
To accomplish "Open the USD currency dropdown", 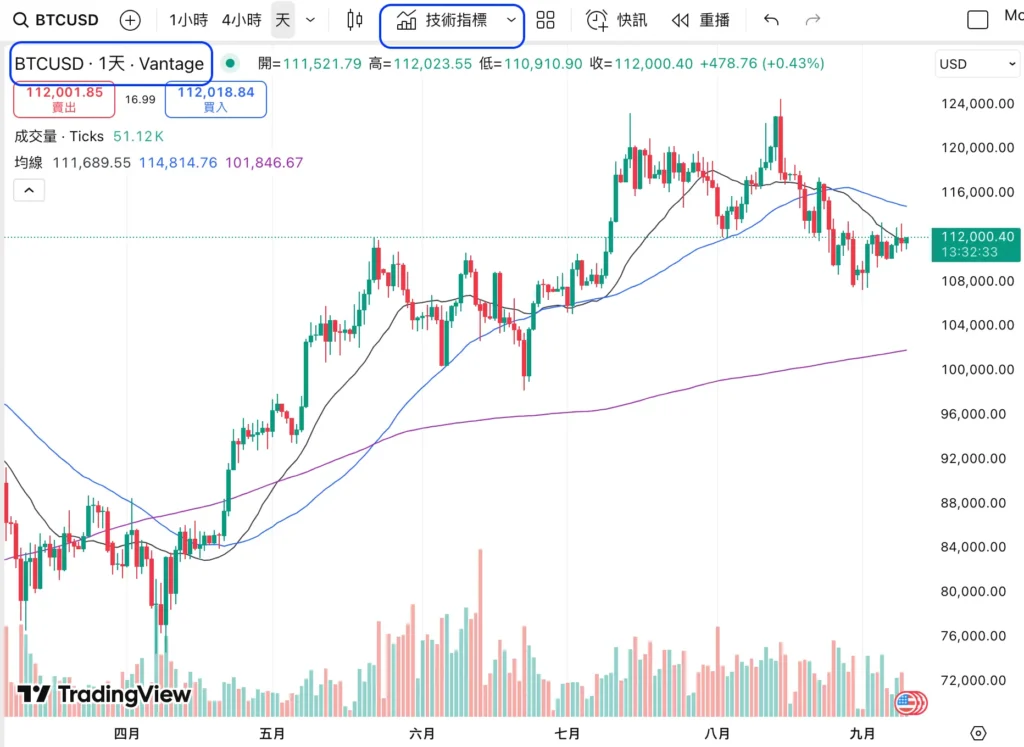I will tap(975, 63).
